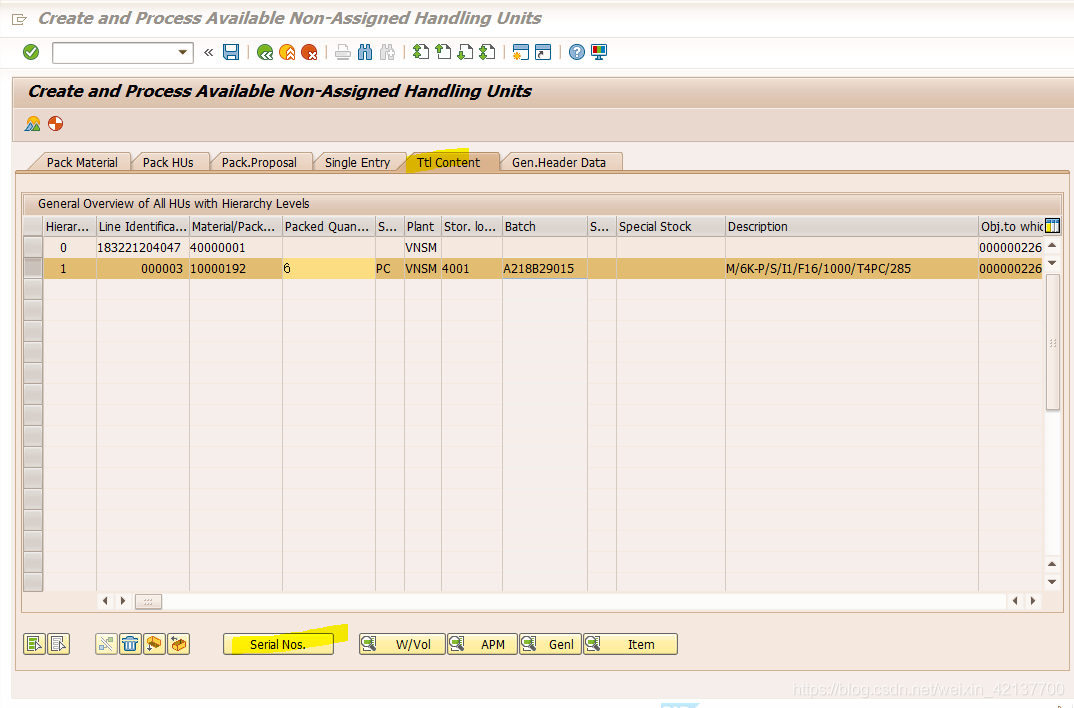Screen dimensions: 1074x708
Task: Click the red-white circle application toolbar icon
Action: 55,124
